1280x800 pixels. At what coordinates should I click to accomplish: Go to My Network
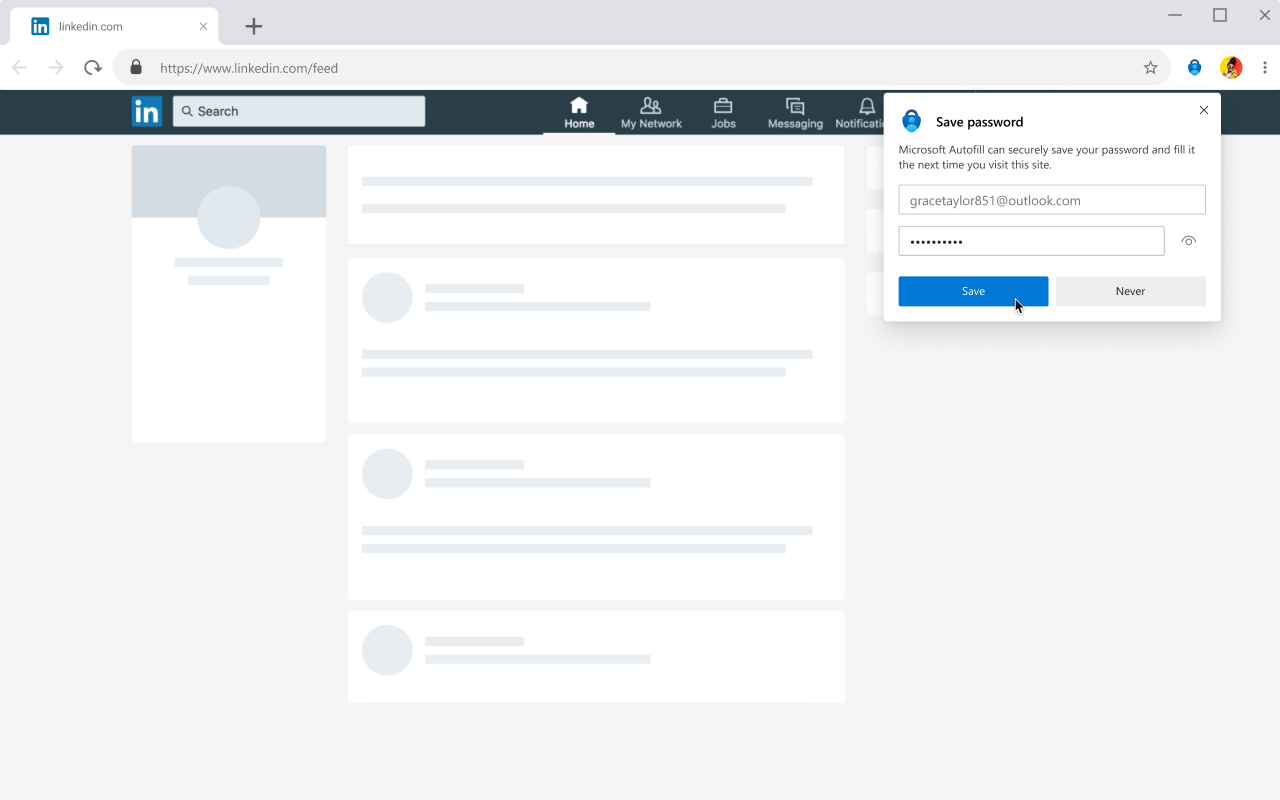click(651, 112)
